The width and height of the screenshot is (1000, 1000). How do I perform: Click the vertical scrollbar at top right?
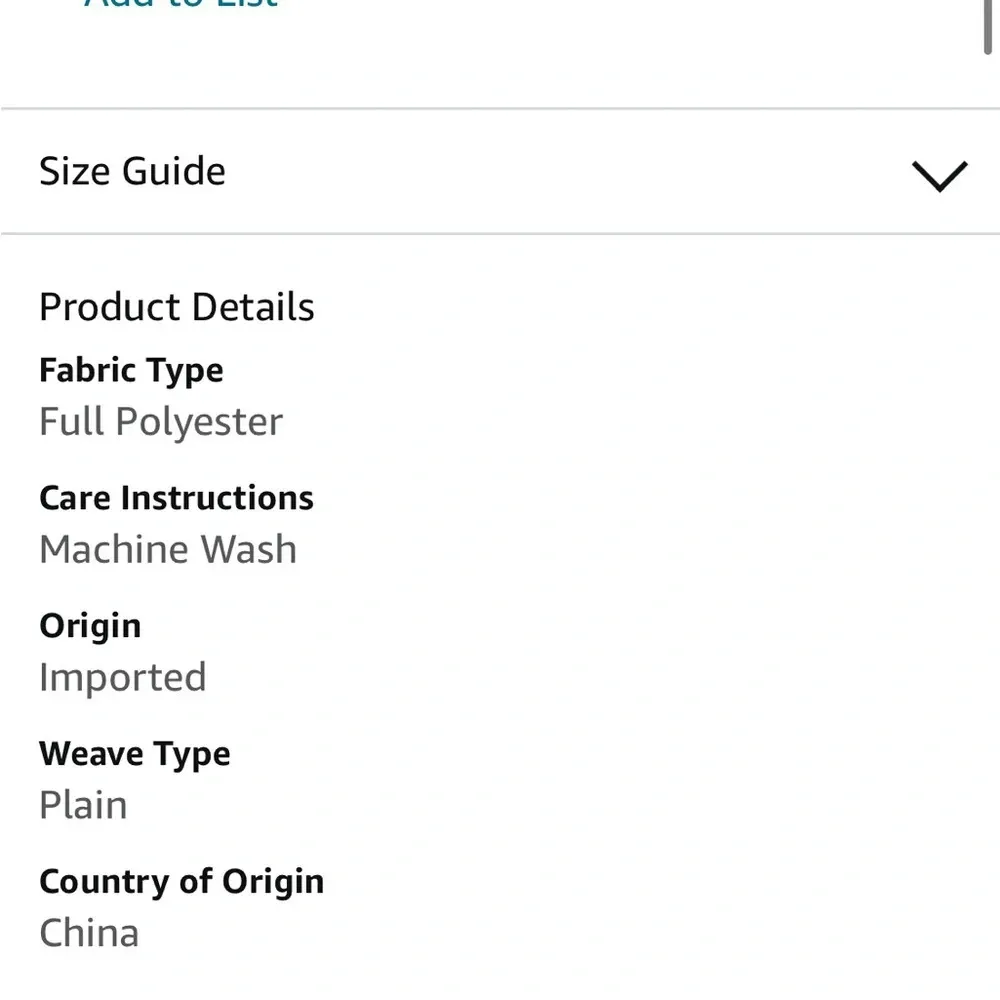(988, 25)
